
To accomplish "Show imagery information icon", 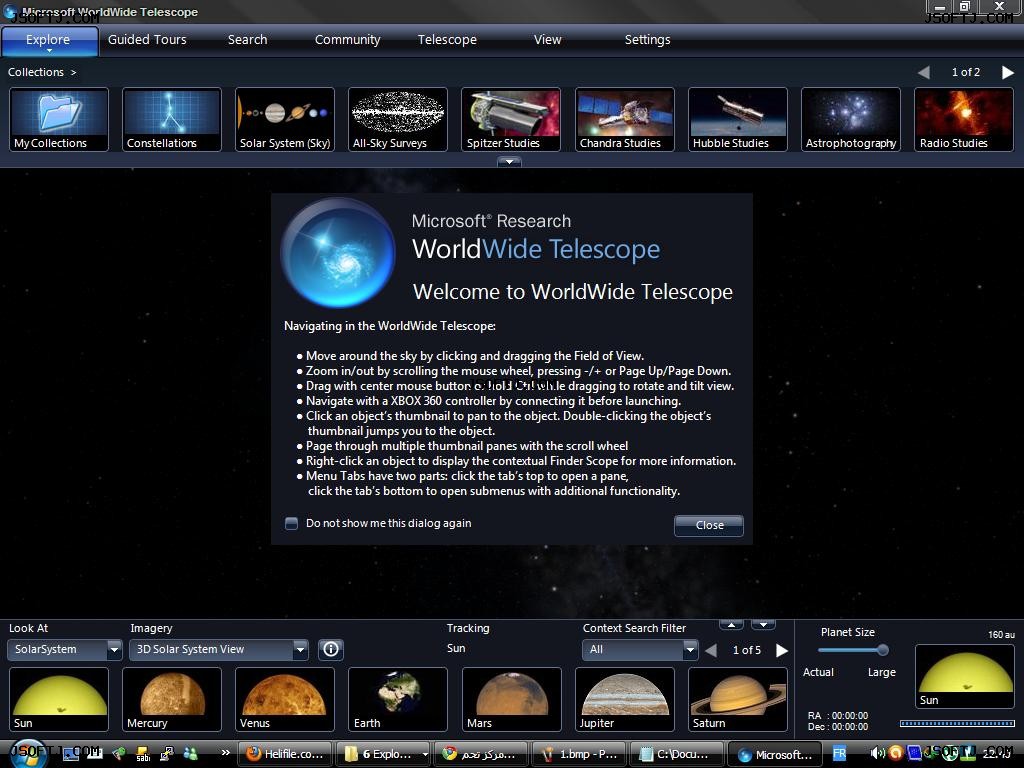I will point(331,649).
